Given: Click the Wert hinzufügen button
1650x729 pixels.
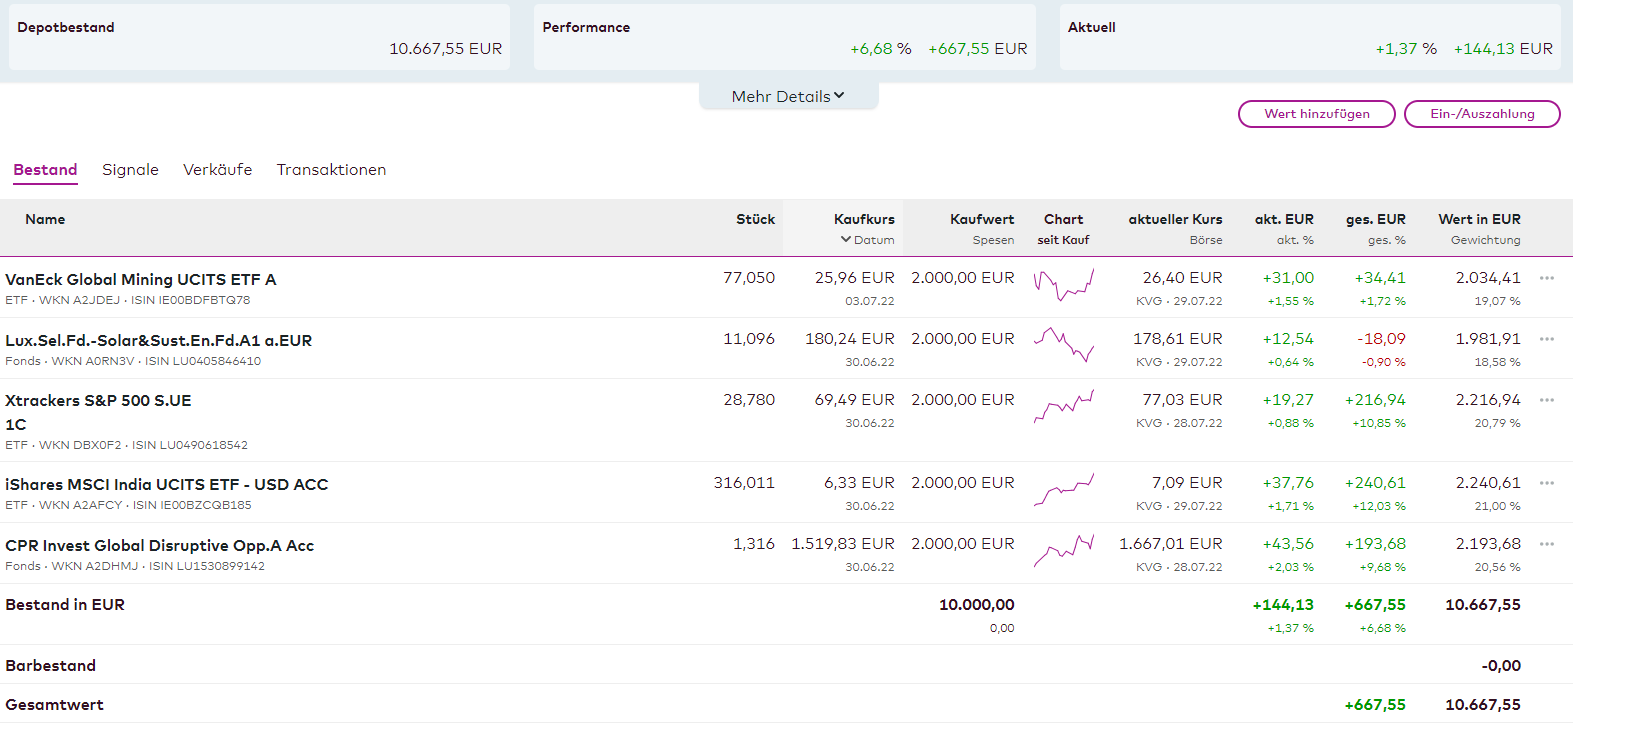Looking at the screenshot, I should coord(1316,114).
